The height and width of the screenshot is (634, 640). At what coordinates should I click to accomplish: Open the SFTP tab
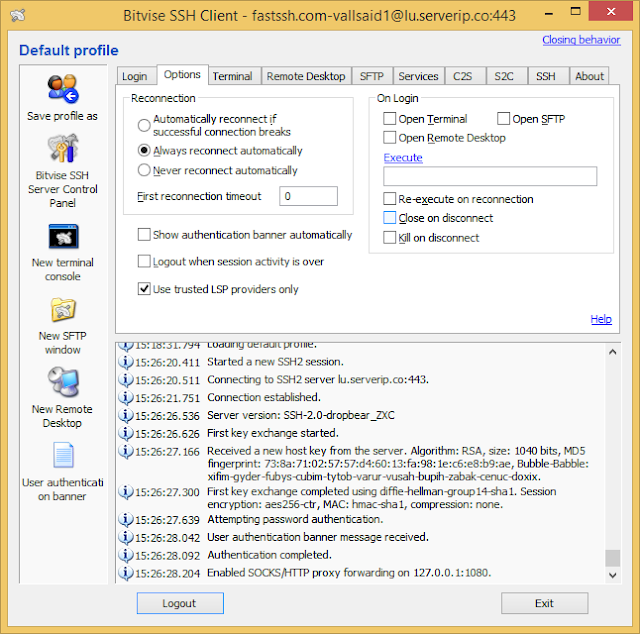[x=372, y=76]
